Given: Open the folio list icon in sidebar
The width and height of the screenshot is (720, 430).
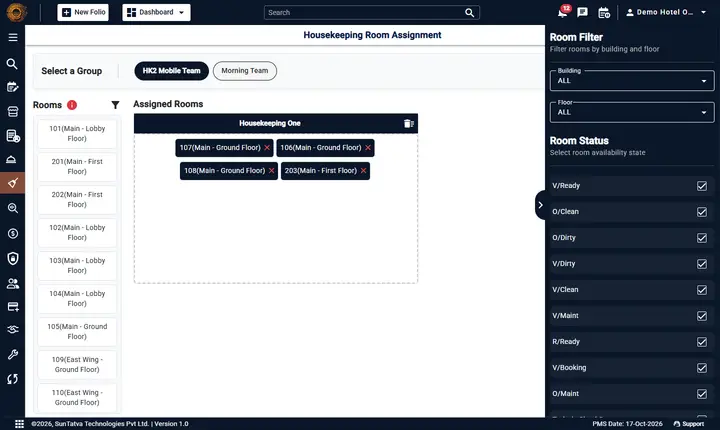Looking at the screenshot, I should (13, 136).
